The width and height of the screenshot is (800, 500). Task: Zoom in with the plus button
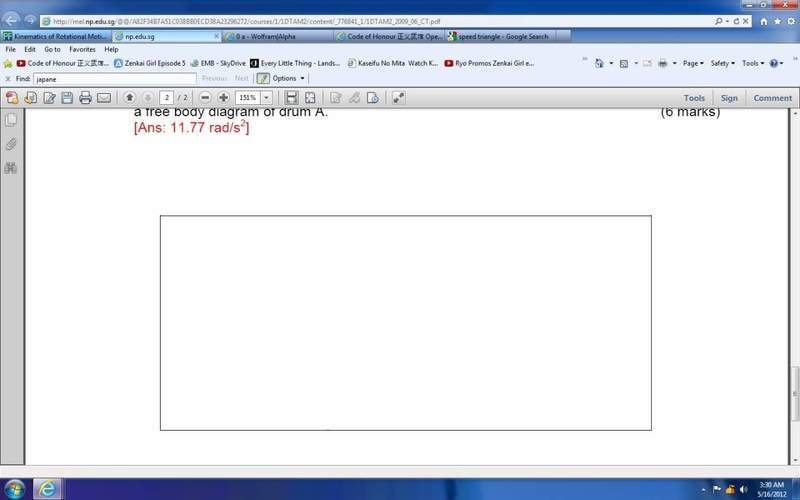(x=223, y=97)
